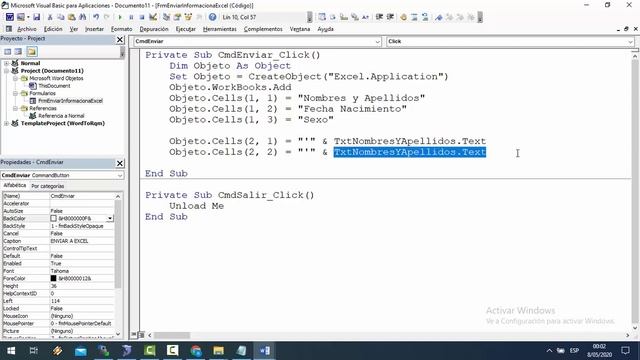Expand the Normal project node
This screenshot has width=640, height=360.
tap(7, 63)
